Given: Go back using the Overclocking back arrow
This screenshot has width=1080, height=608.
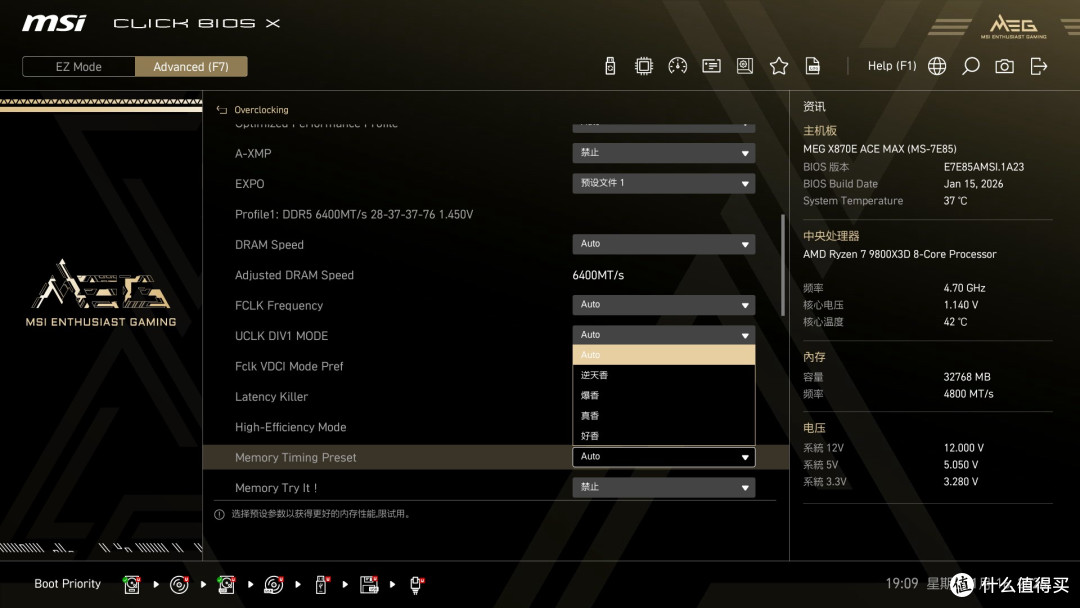Looking at the screenshot, I should (222, 109).
